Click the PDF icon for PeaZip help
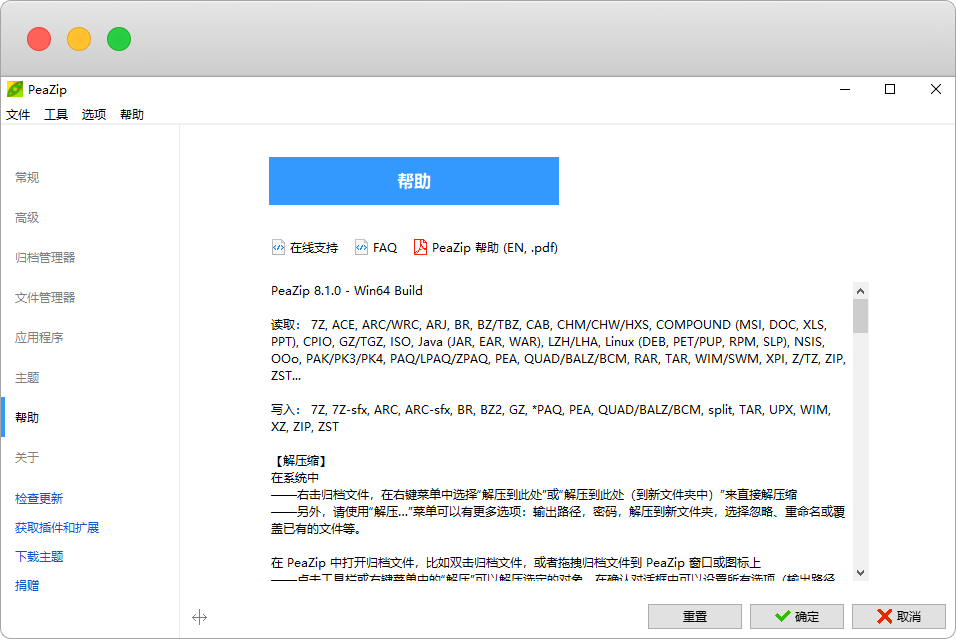Viewport: 956px width, 639px height. (420, 248)
